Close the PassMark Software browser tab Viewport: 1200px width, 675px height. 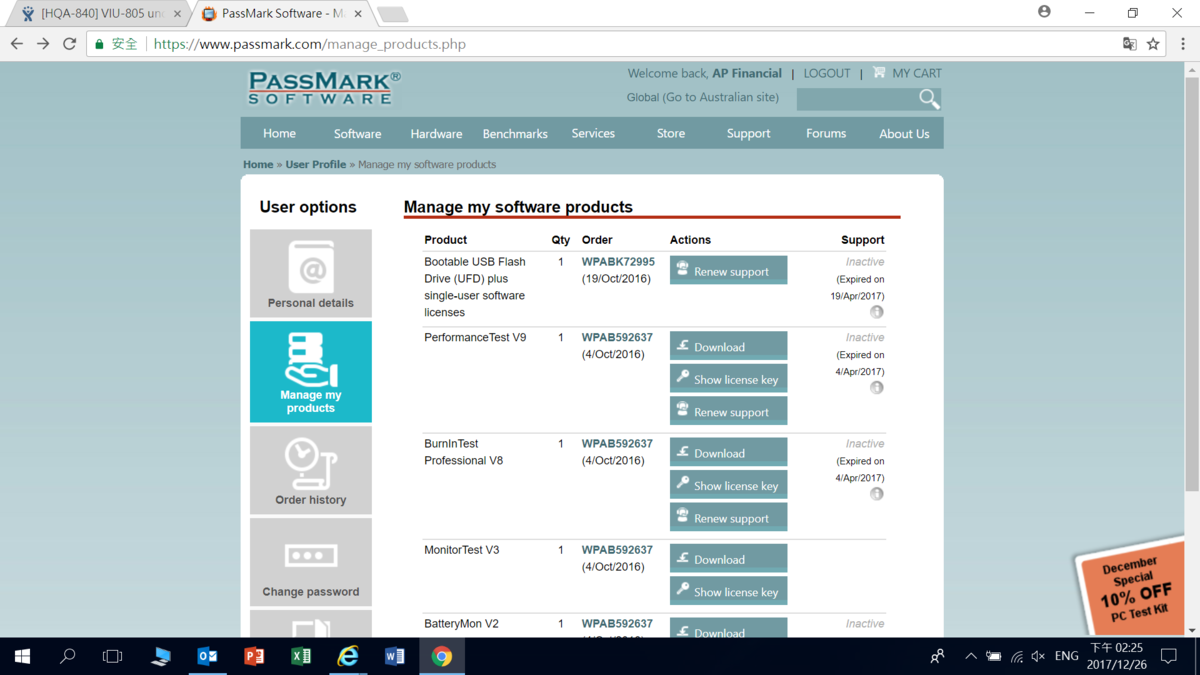358,14
